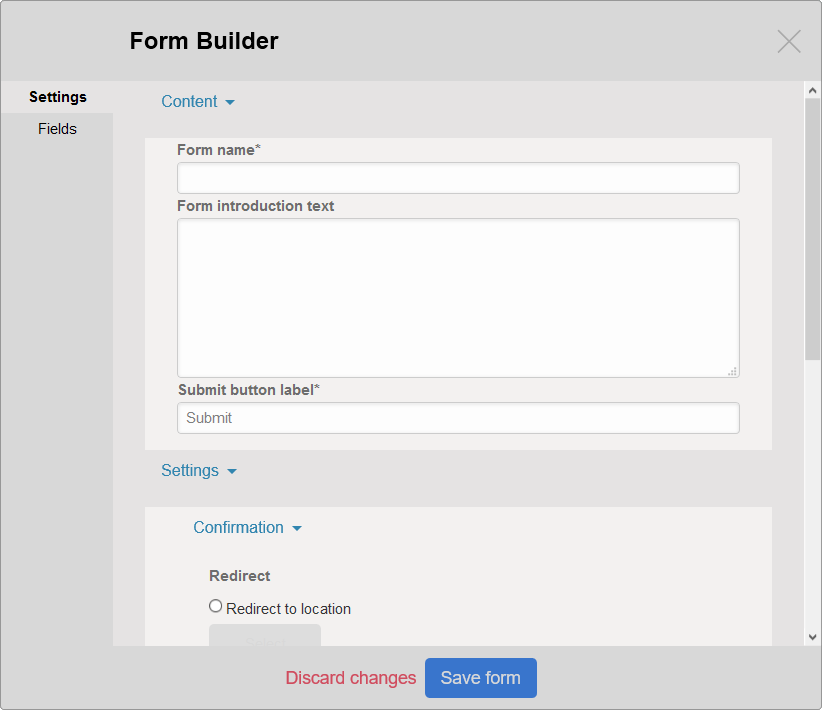
Task: Click the Discard changes link
Action: 350,678
